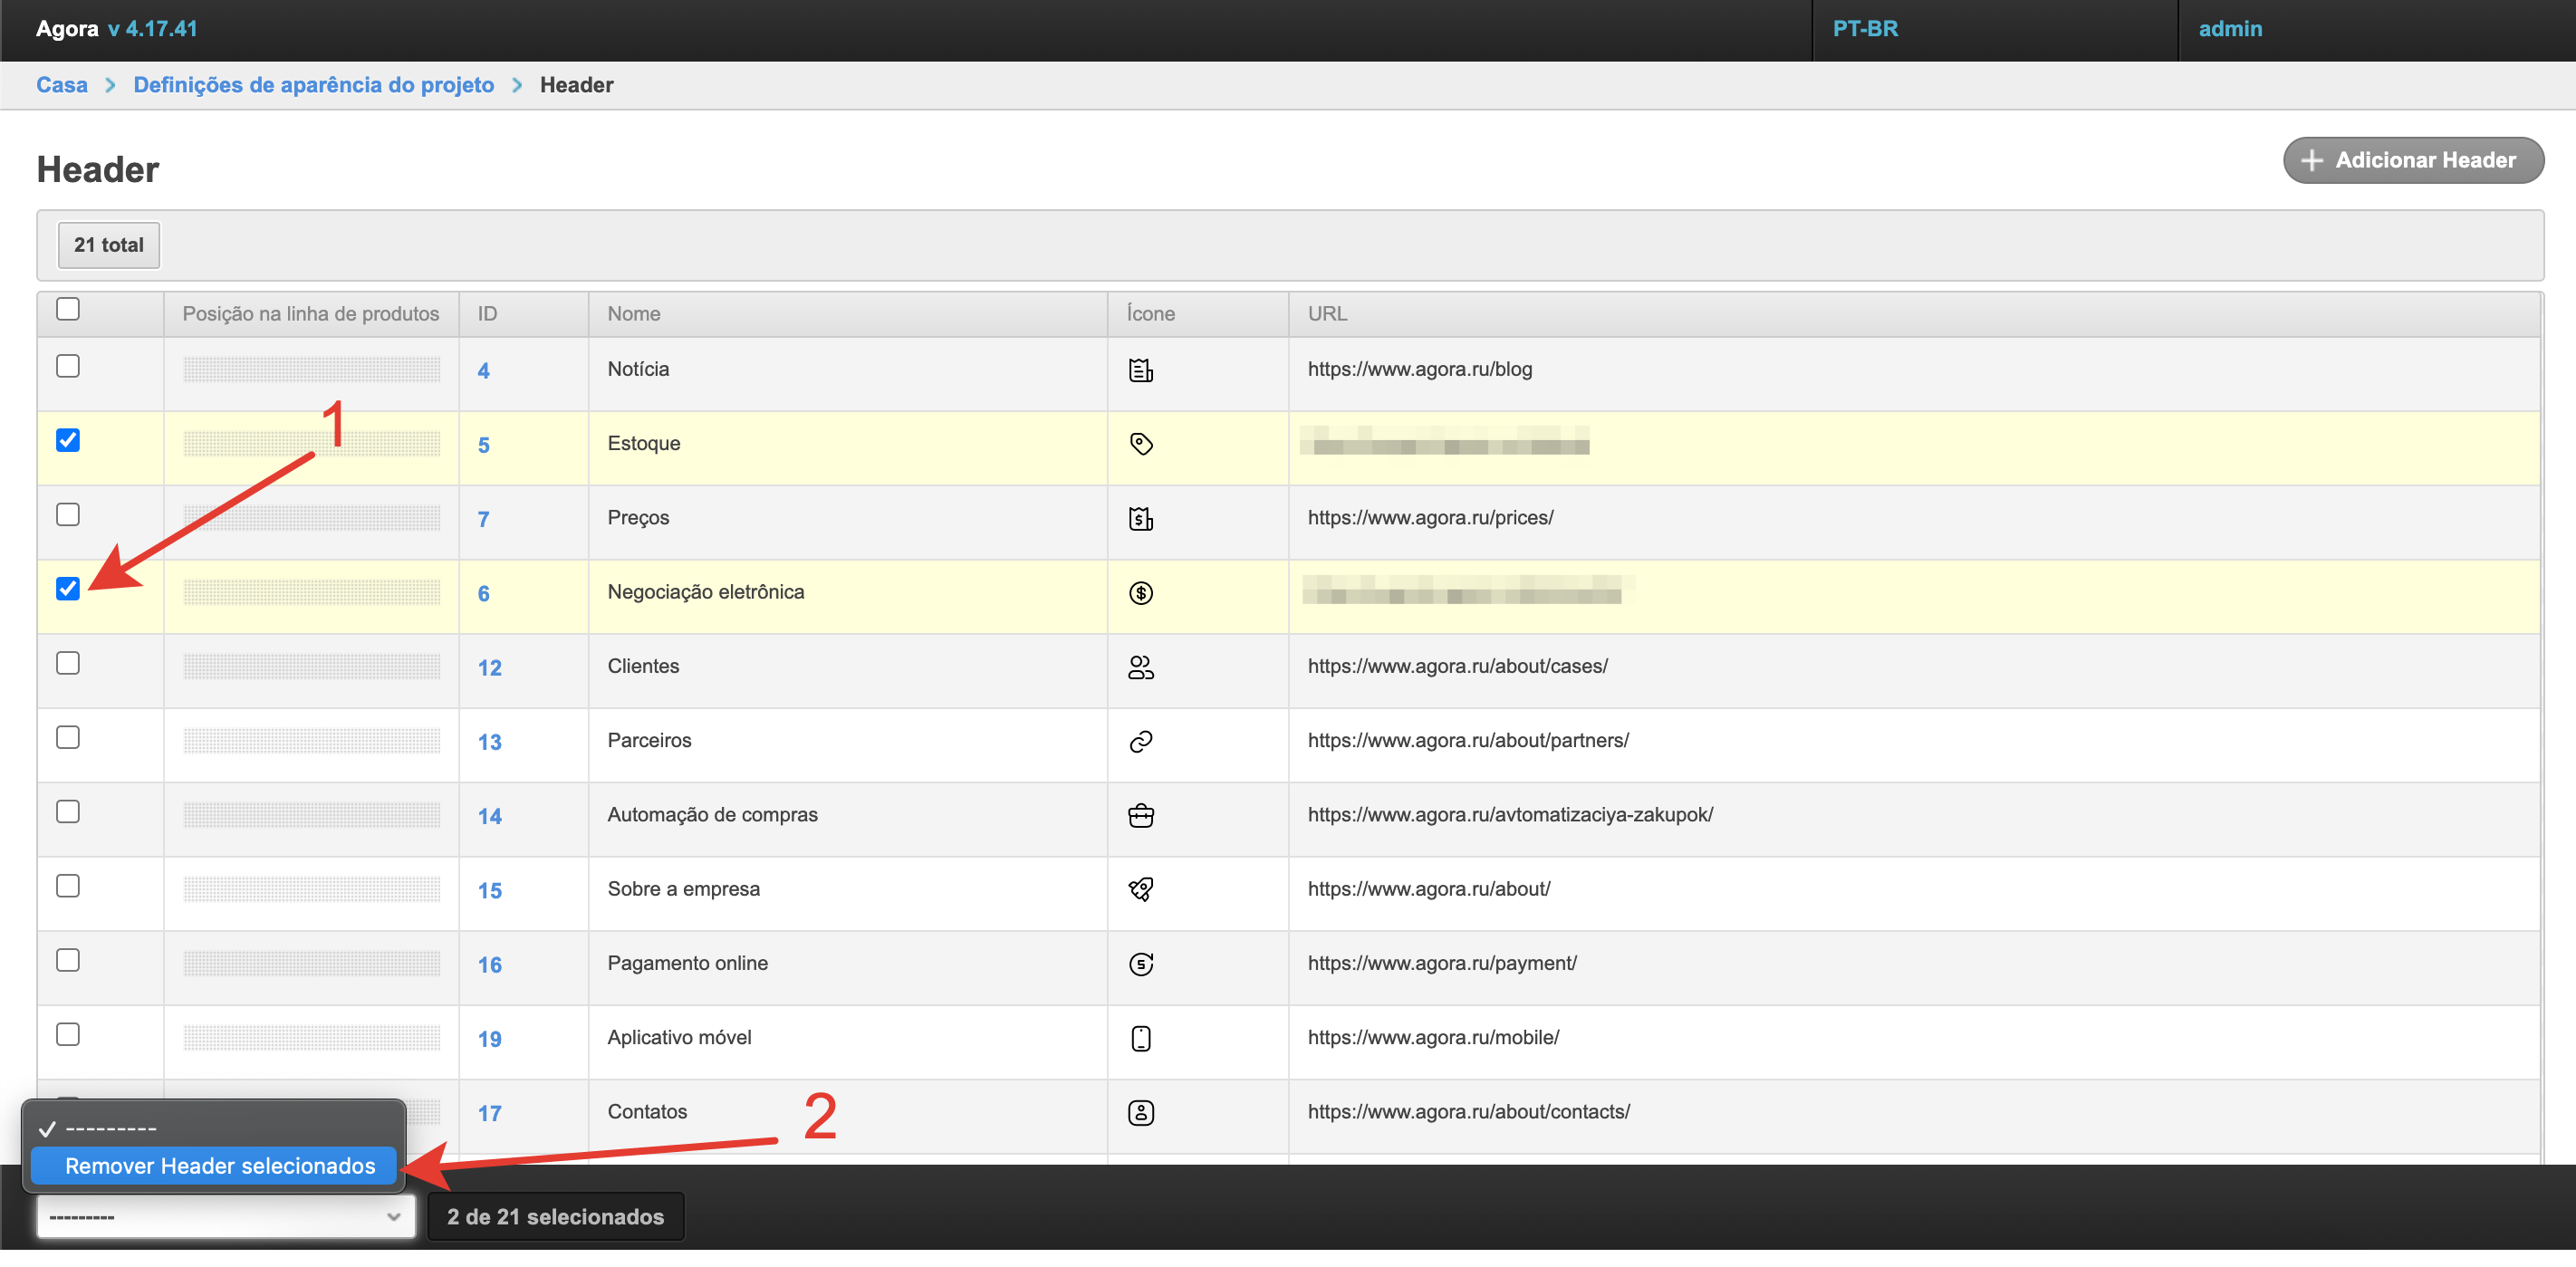Click the people icon for Clientes
The height and width of the screenshot is (1267, 2576).
tap(1140, 667)
